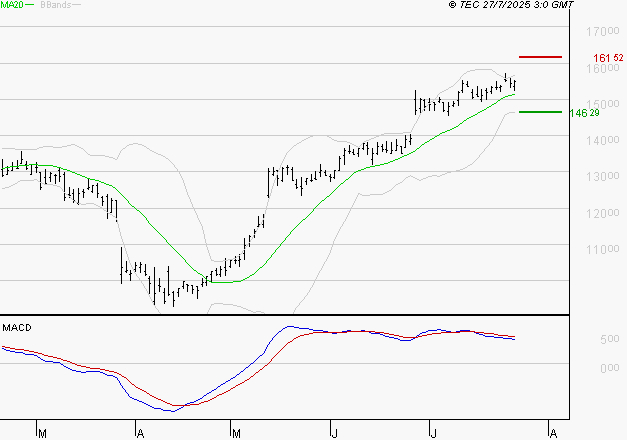The image size is (627, 440).
Task: Click the BBands legend label
Action: pos(55,6)
